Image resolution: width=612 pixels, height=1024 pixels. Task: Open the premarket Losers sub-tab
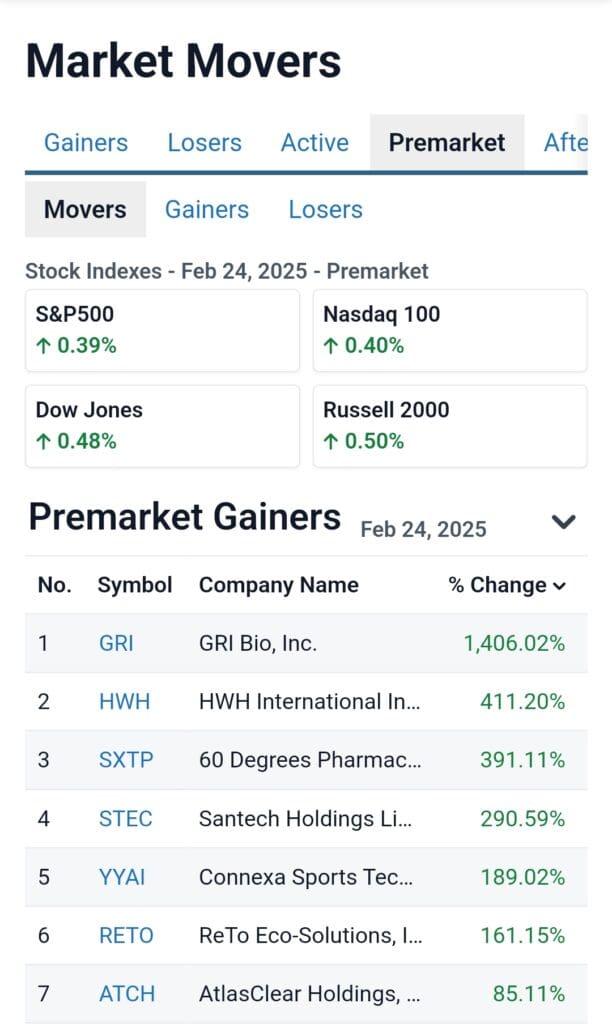[325, 209]
